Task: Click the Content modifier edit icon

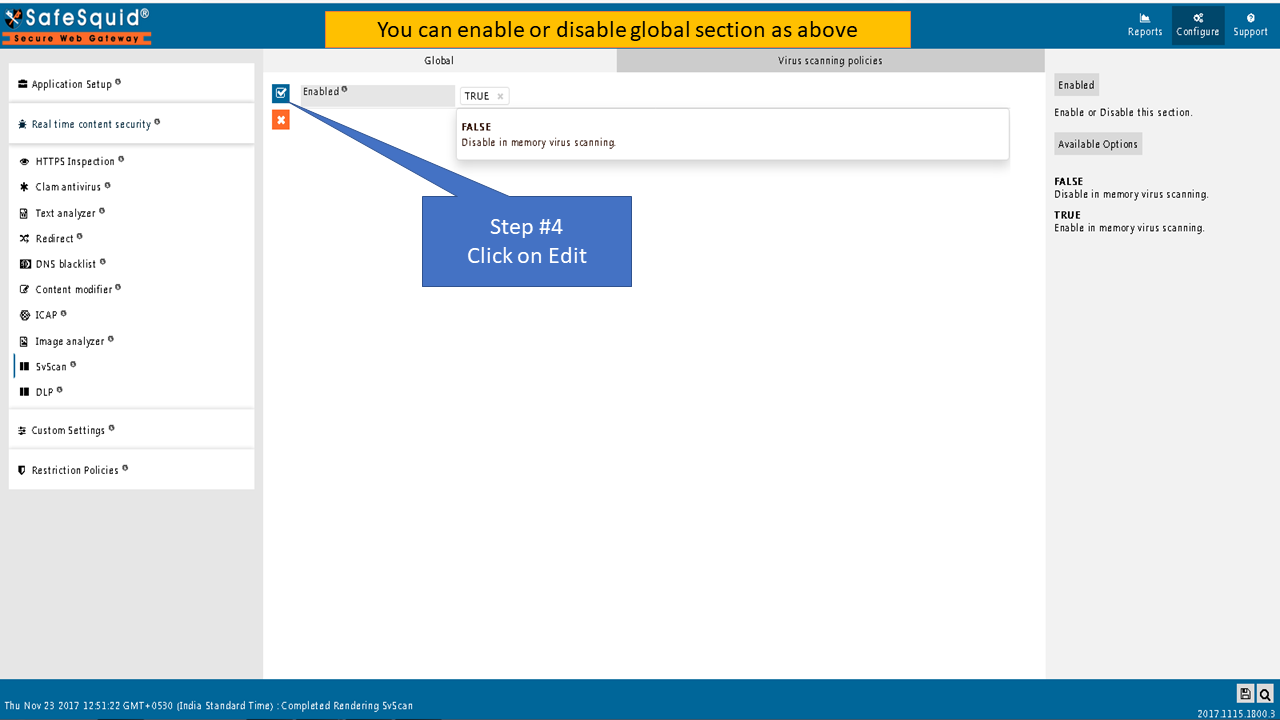Action: click(x=25, y=289)
